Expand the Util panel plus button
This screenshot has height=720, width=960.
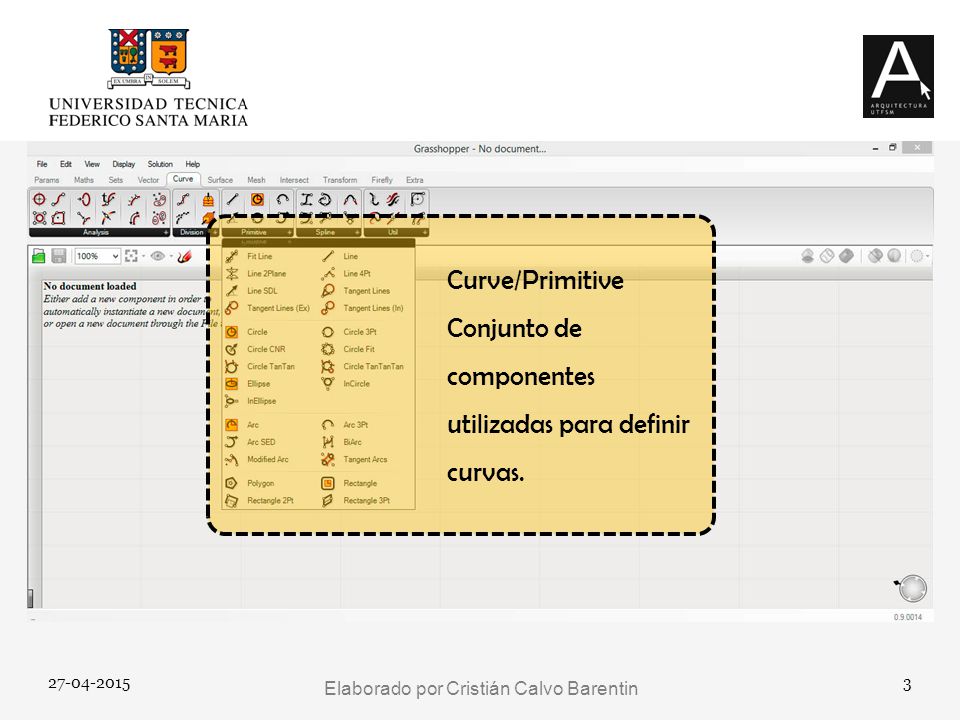[424, 233]
